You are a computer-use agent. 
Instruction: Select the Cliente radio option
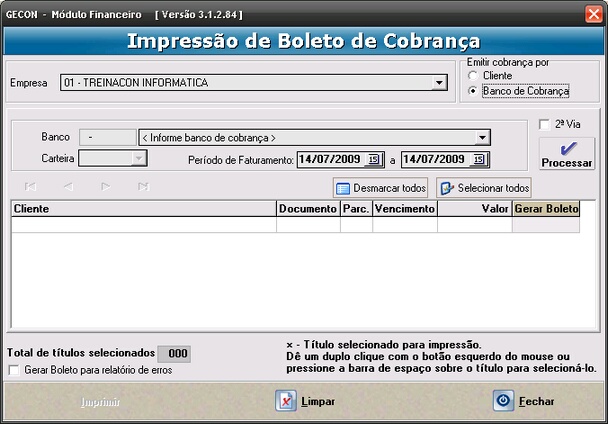coord(473,76)
